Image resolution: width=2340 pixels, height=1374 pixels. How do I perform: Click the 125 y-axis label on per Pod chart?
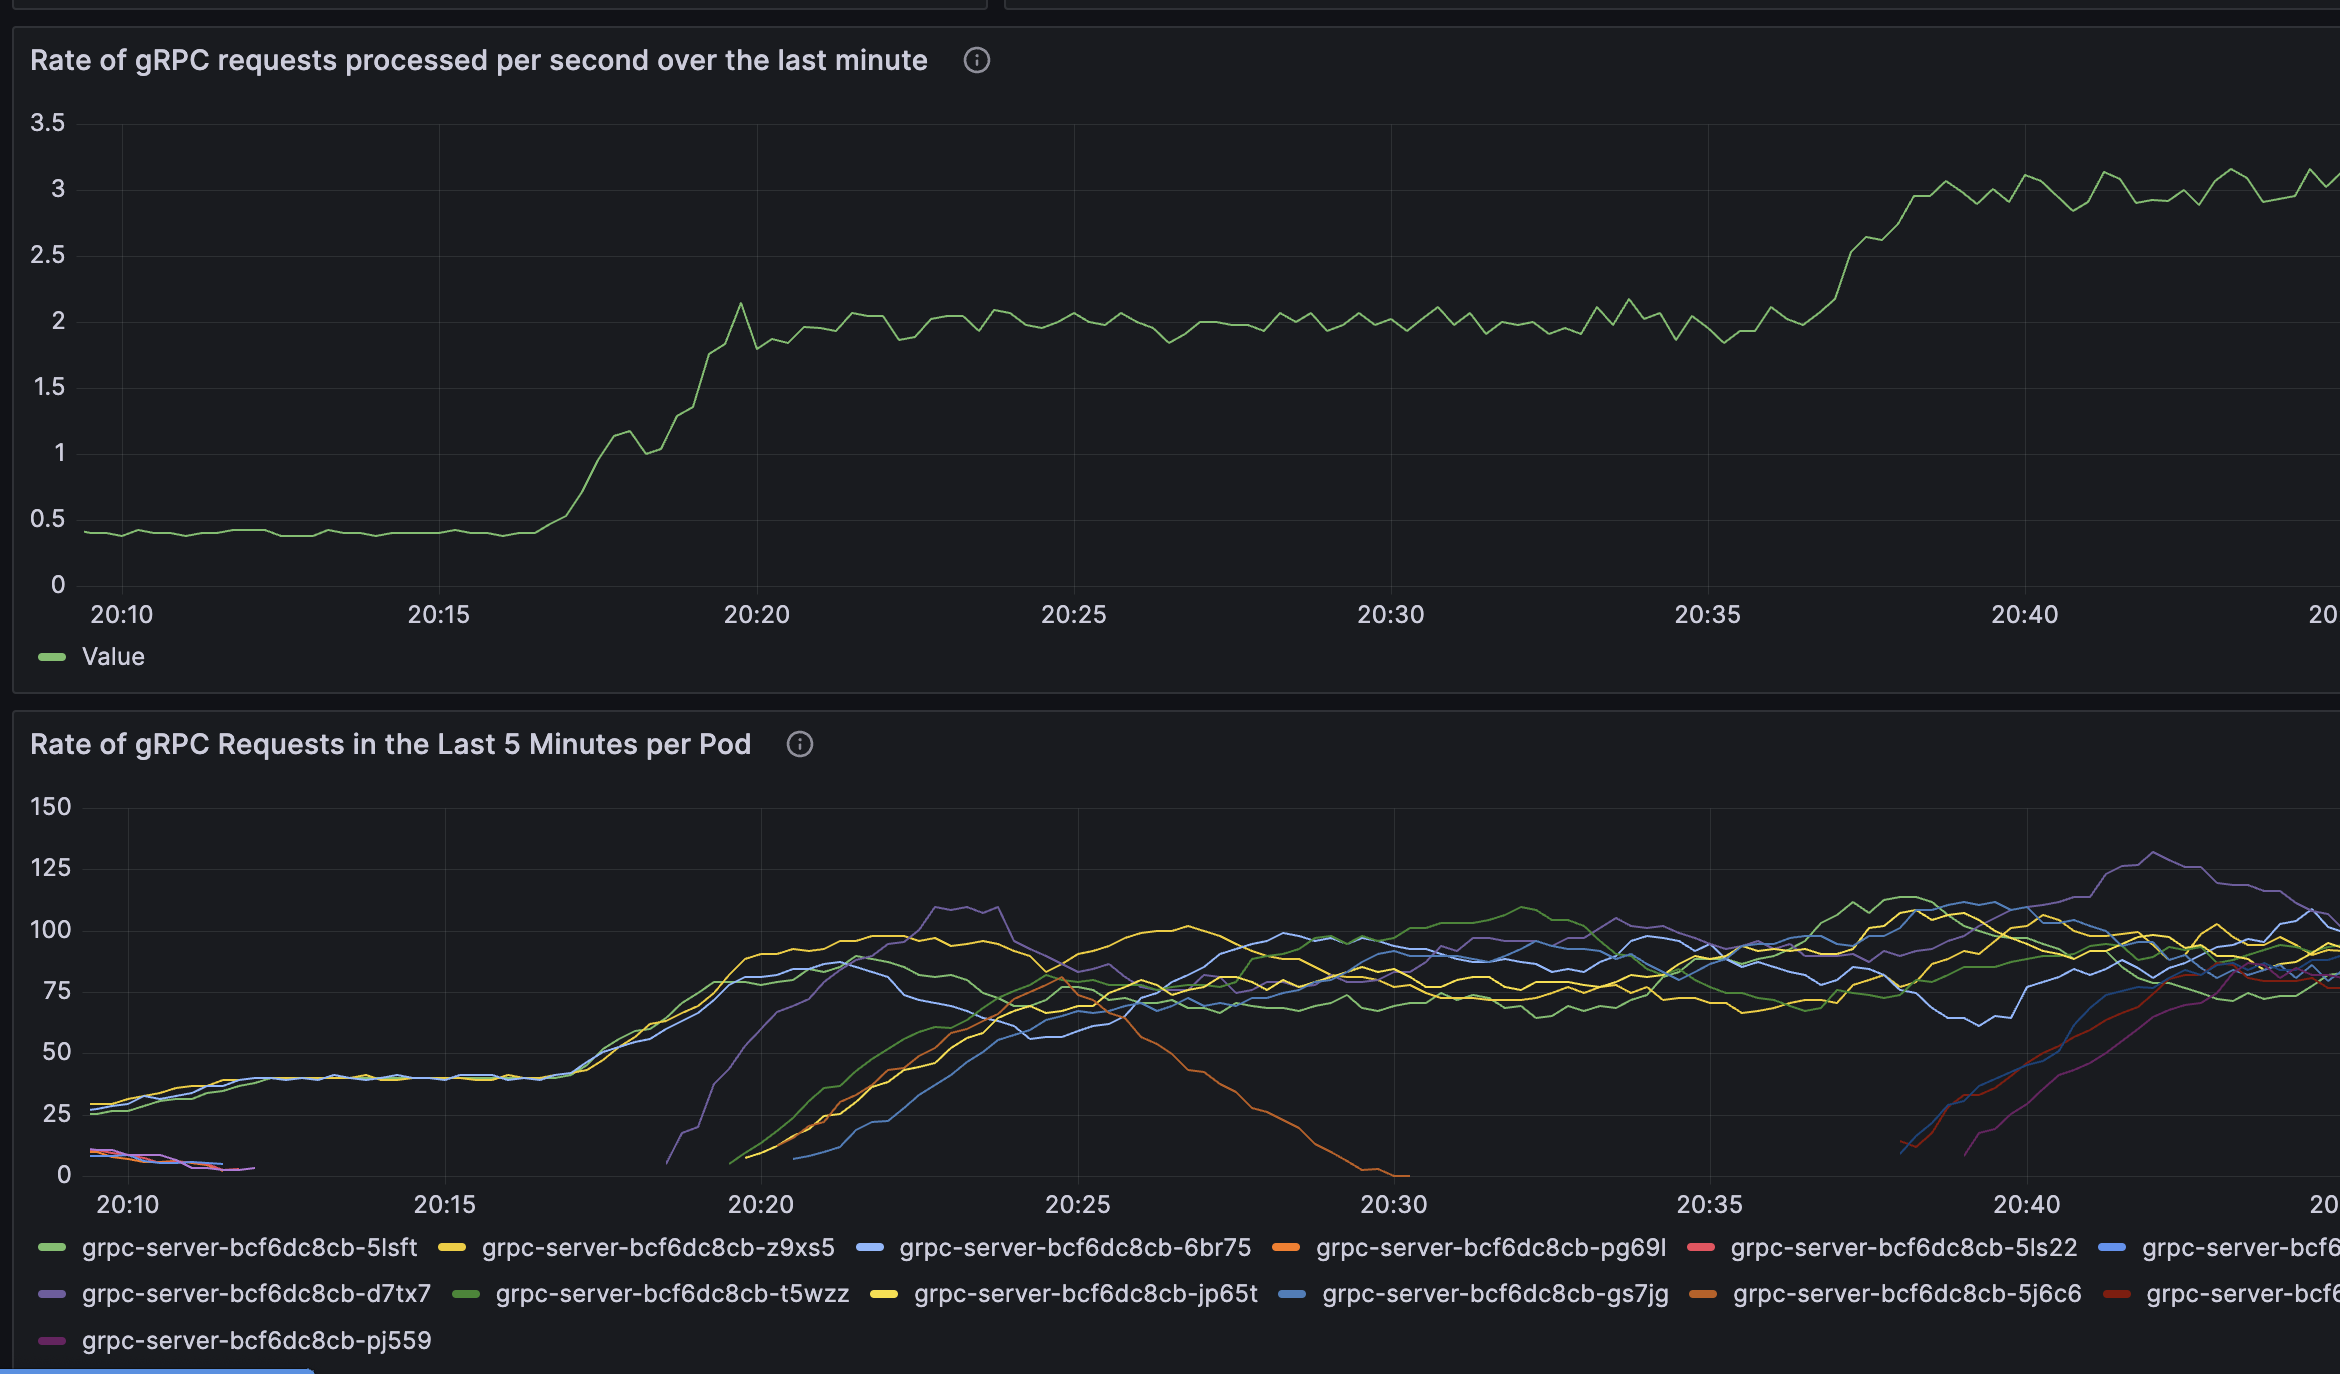(x=51, y=868)
